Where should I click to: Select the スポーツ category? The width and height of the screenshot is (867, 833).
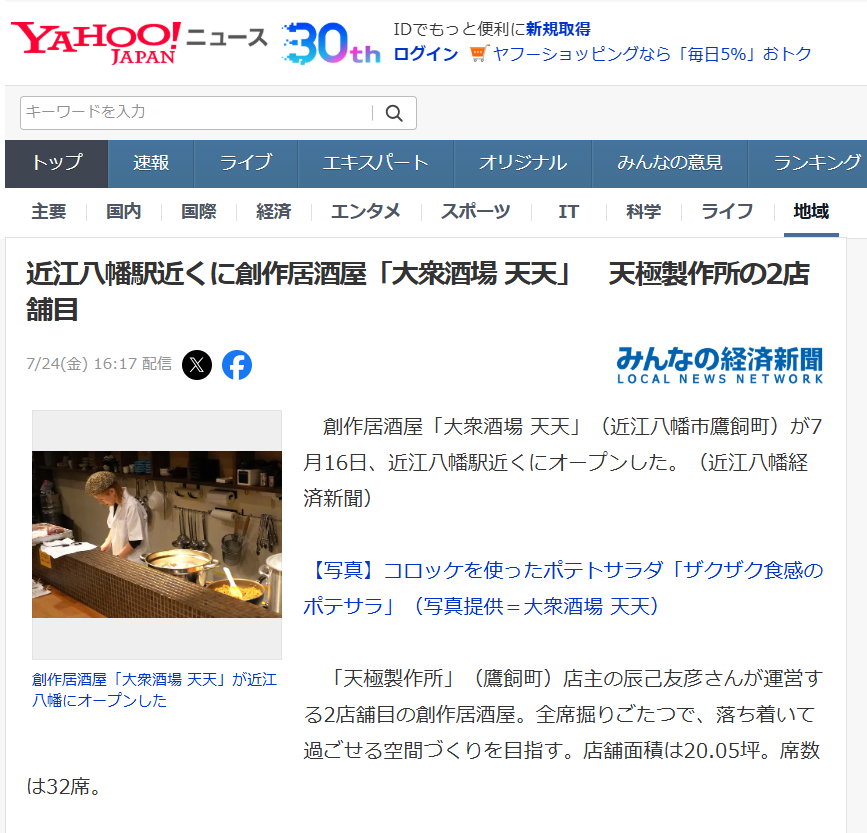click(x=476, y=212)
